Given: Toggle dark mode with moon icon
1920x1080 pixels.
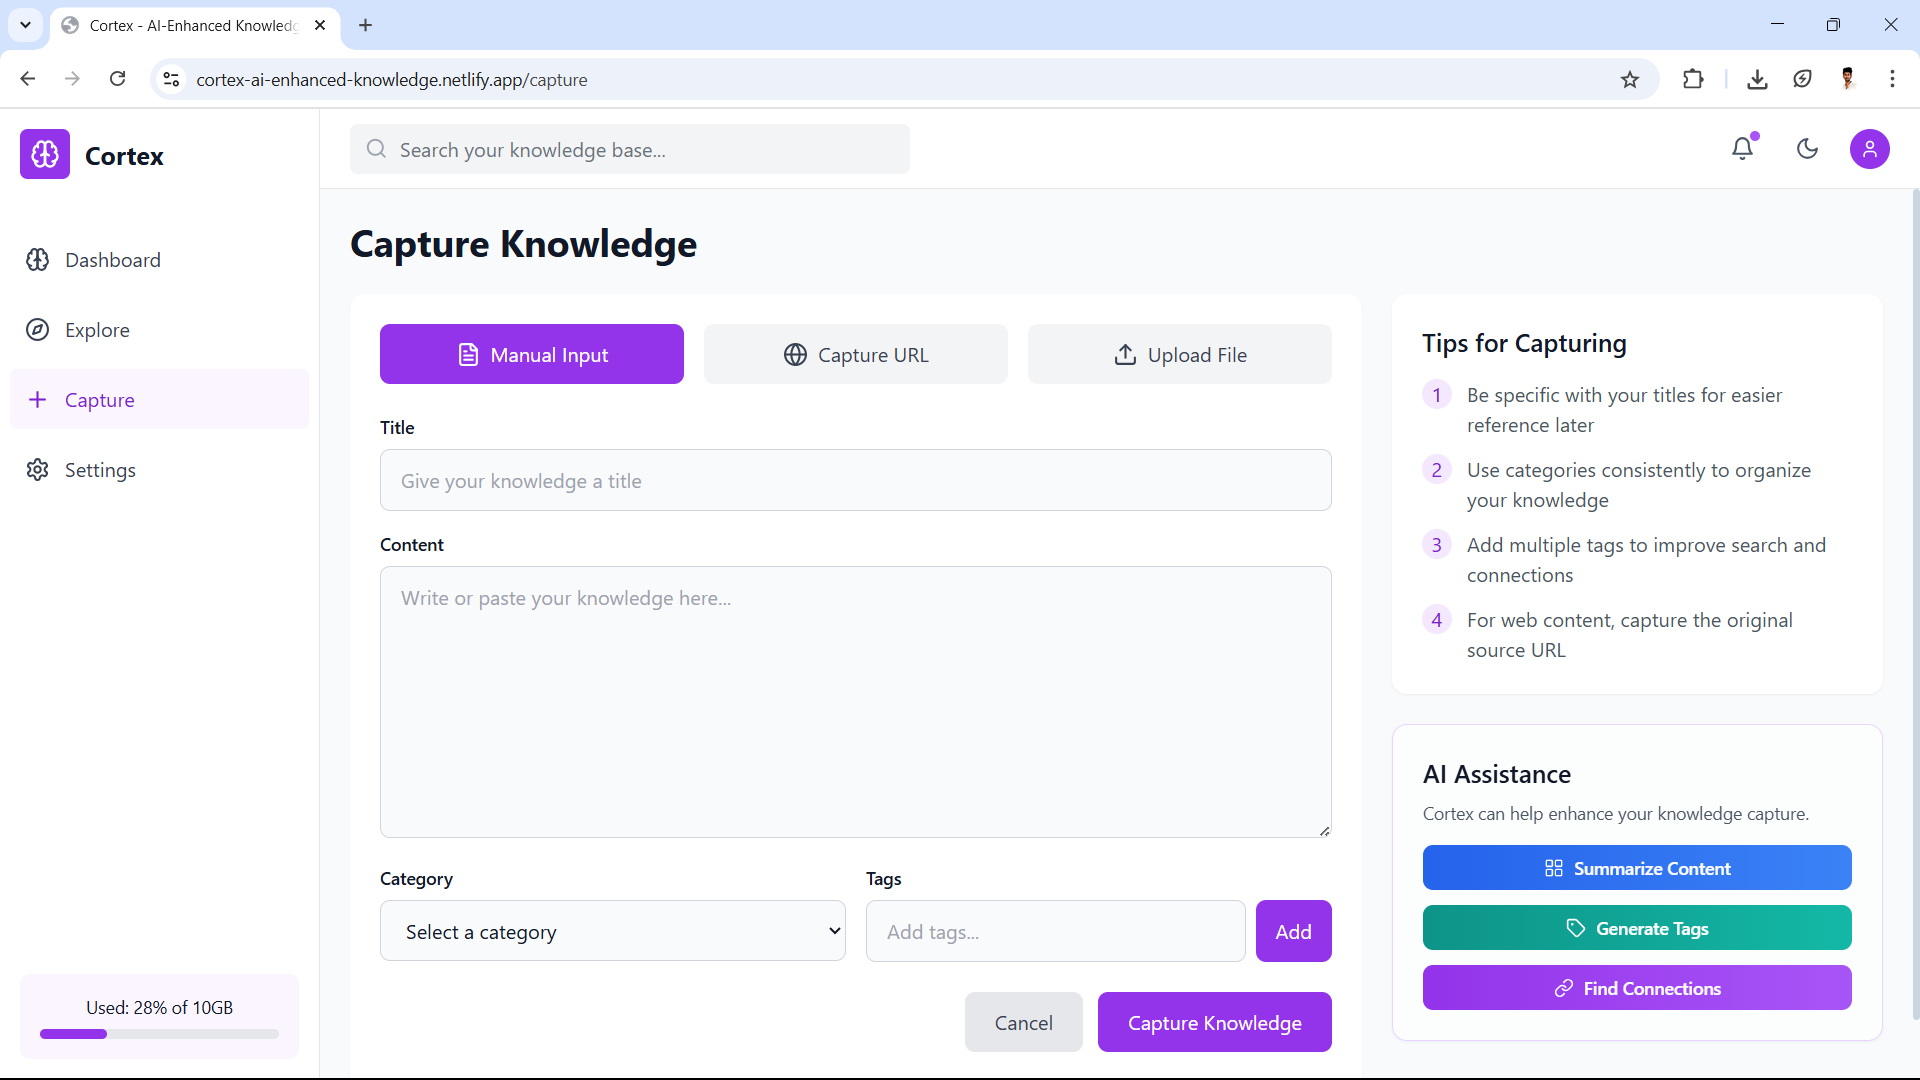Looking at the screenshot, I should [x=1807, y=149].
